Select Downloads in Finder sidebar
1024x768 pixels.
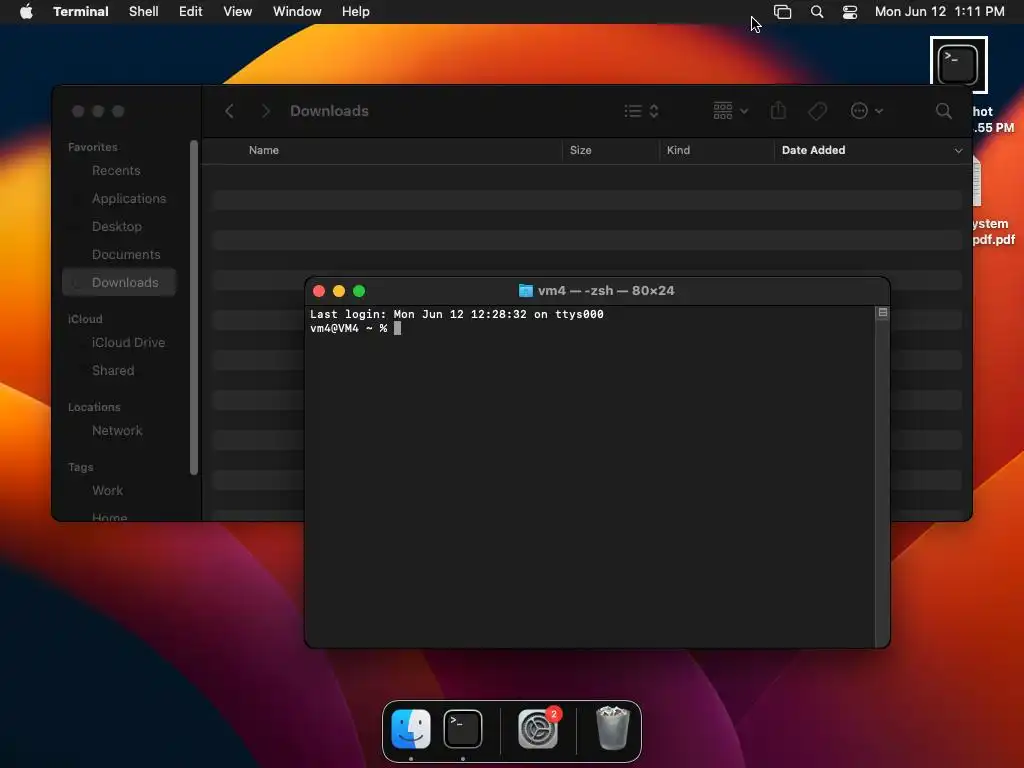pos(119,282)
